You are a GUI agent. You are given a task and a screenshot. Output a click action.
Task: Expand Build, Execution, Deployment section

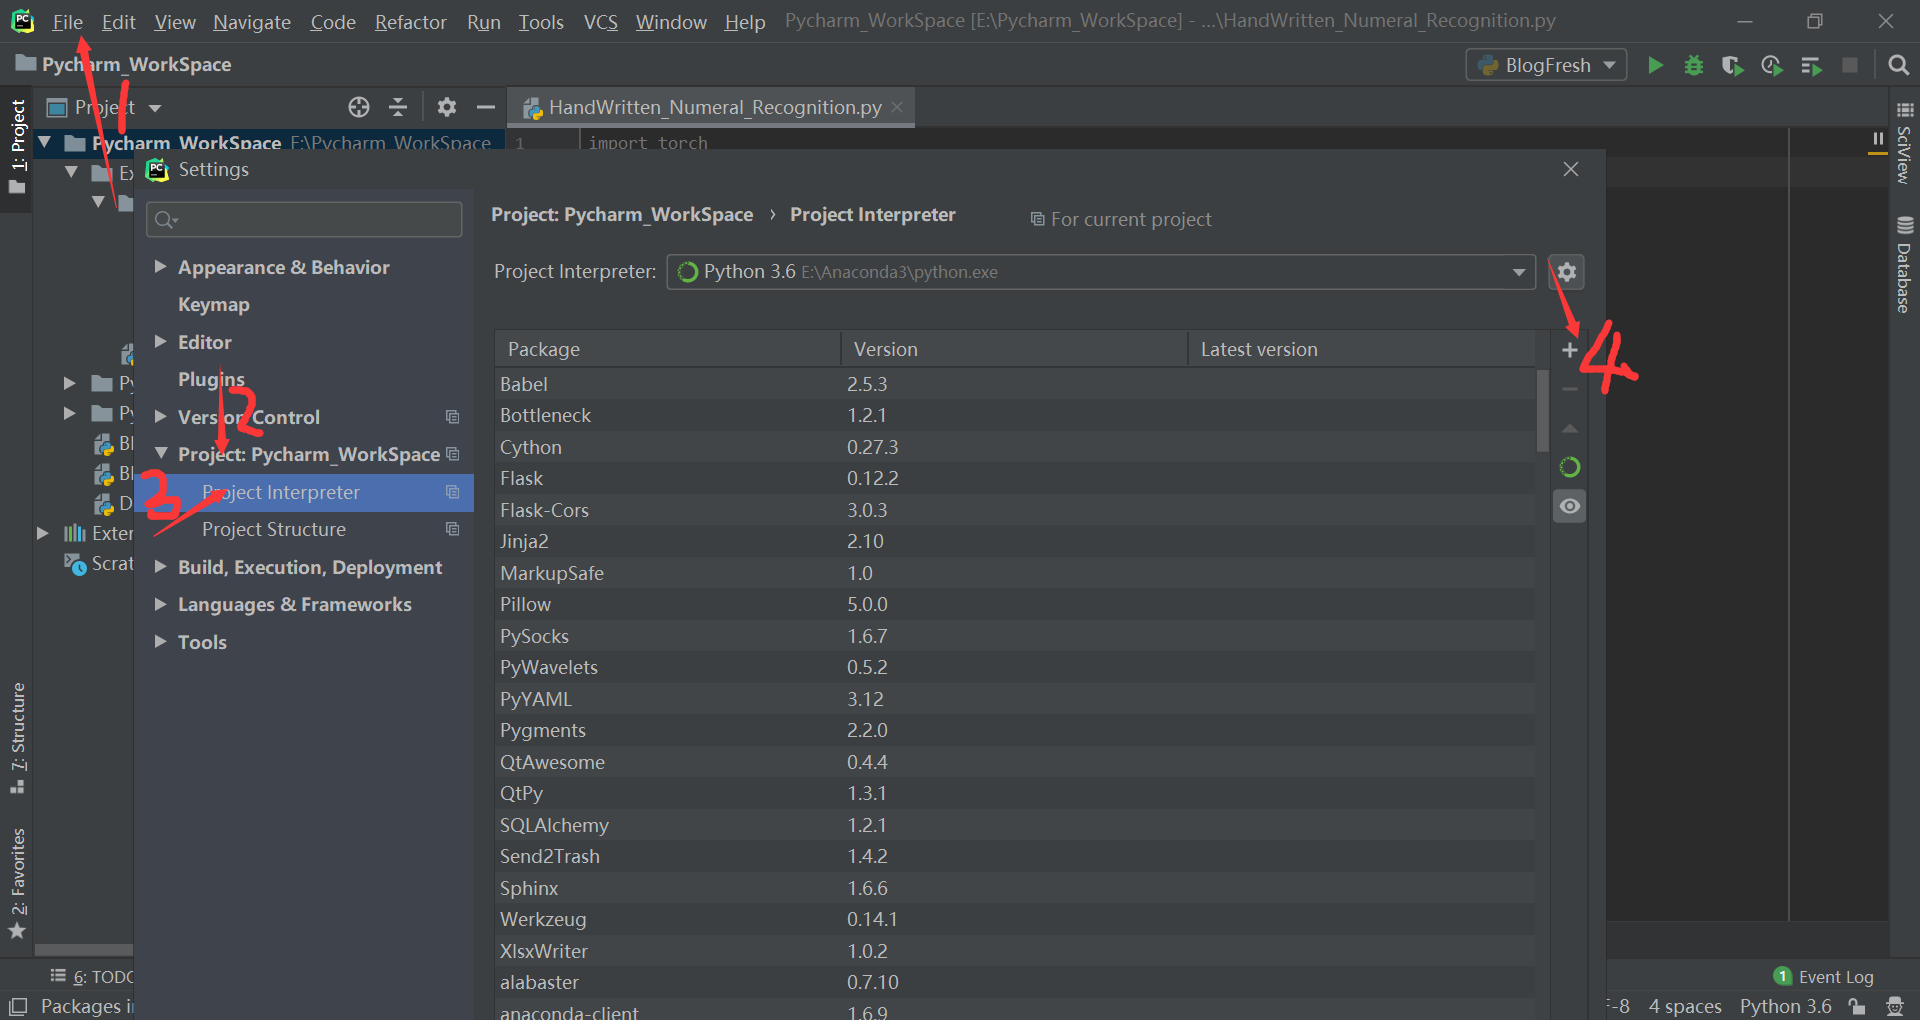[x=160, y=567]
